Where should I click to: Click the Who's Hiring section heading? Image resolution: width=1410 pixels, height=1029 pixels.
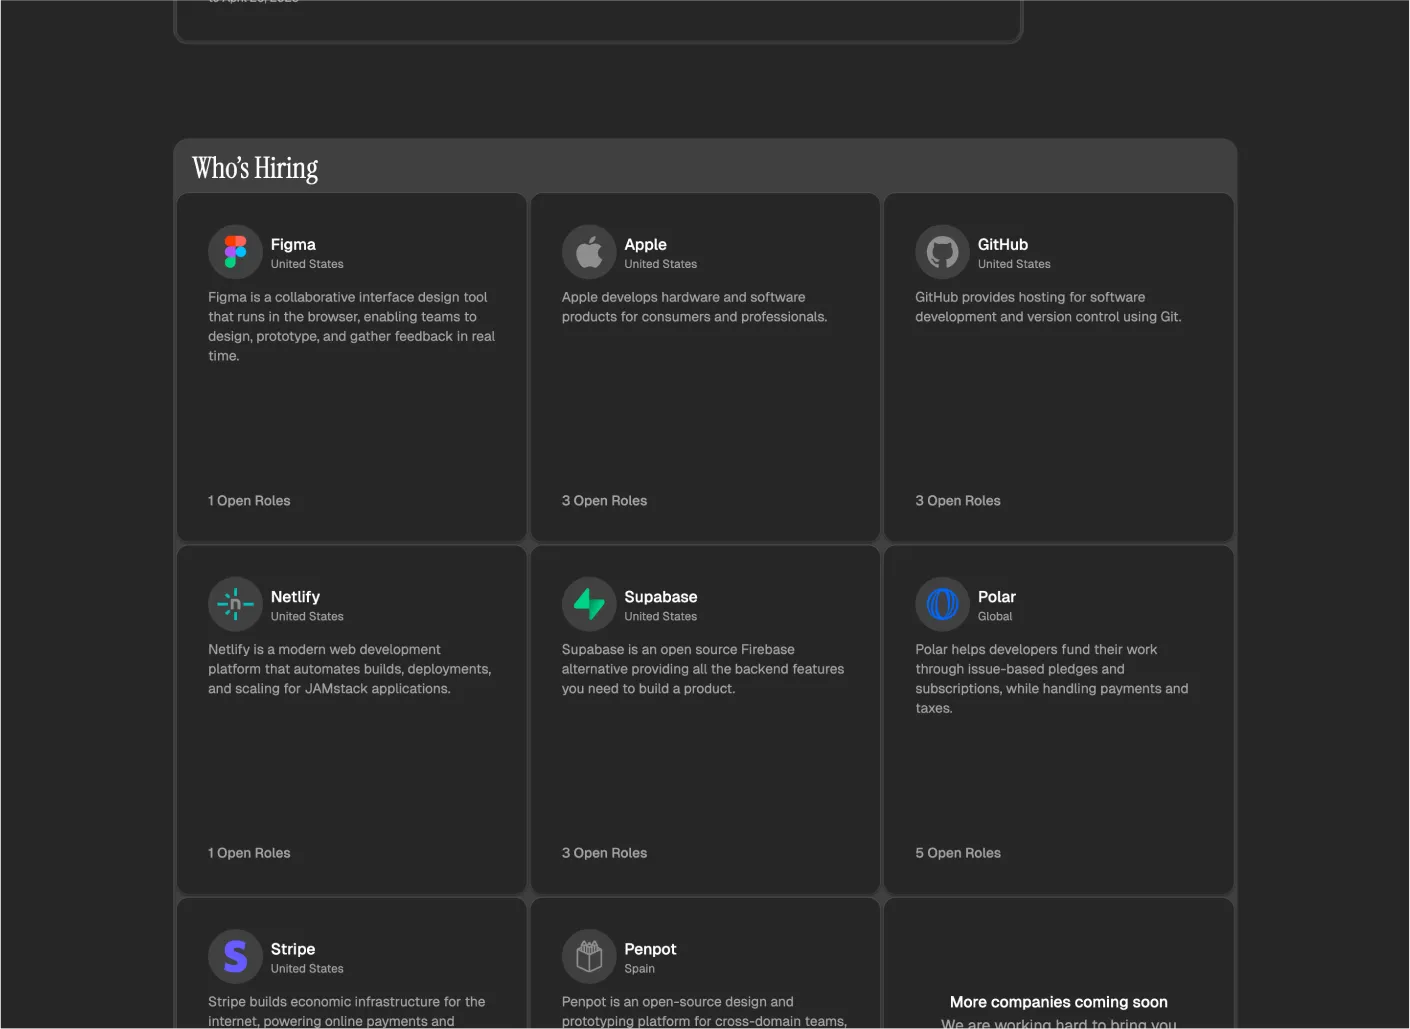click(x=255, y=168)
